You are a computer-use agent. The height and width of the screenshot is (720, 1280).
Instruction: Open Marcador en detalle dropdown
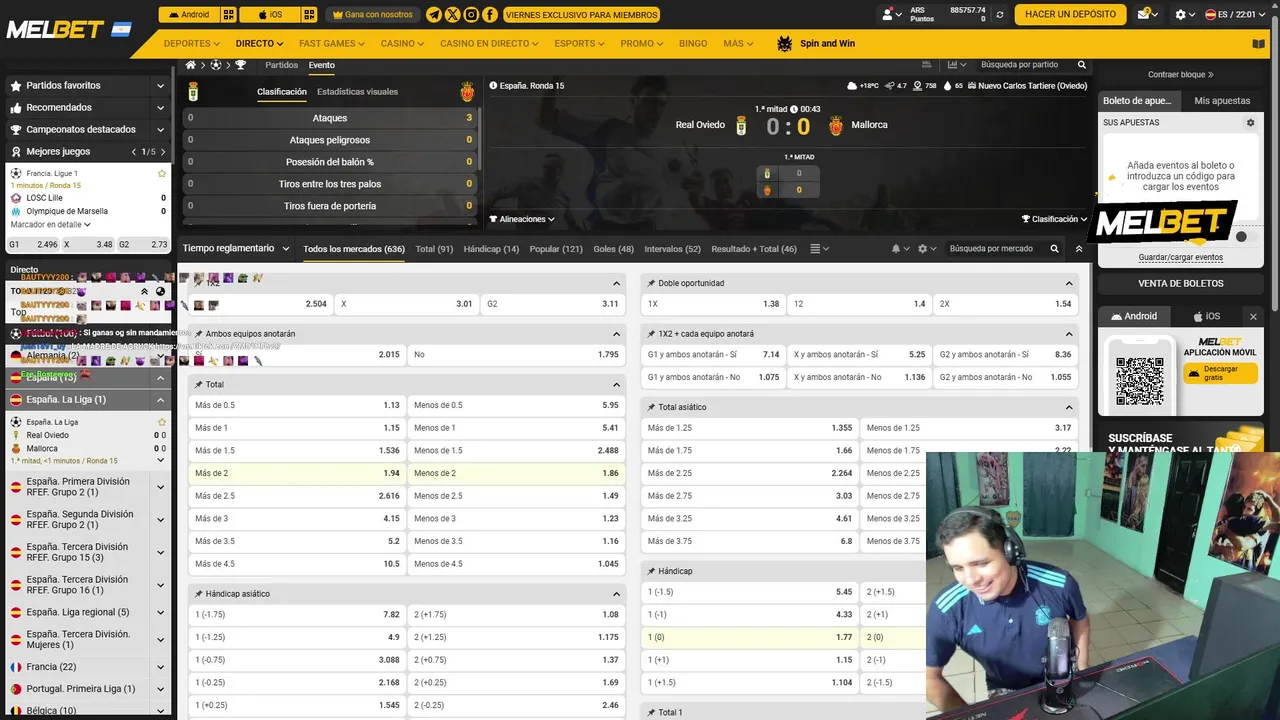(x=50, y=225)
